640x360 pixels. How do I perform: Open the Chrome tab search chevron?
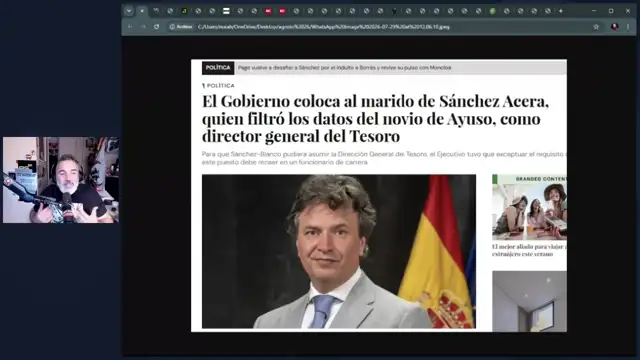click(129, 11)
